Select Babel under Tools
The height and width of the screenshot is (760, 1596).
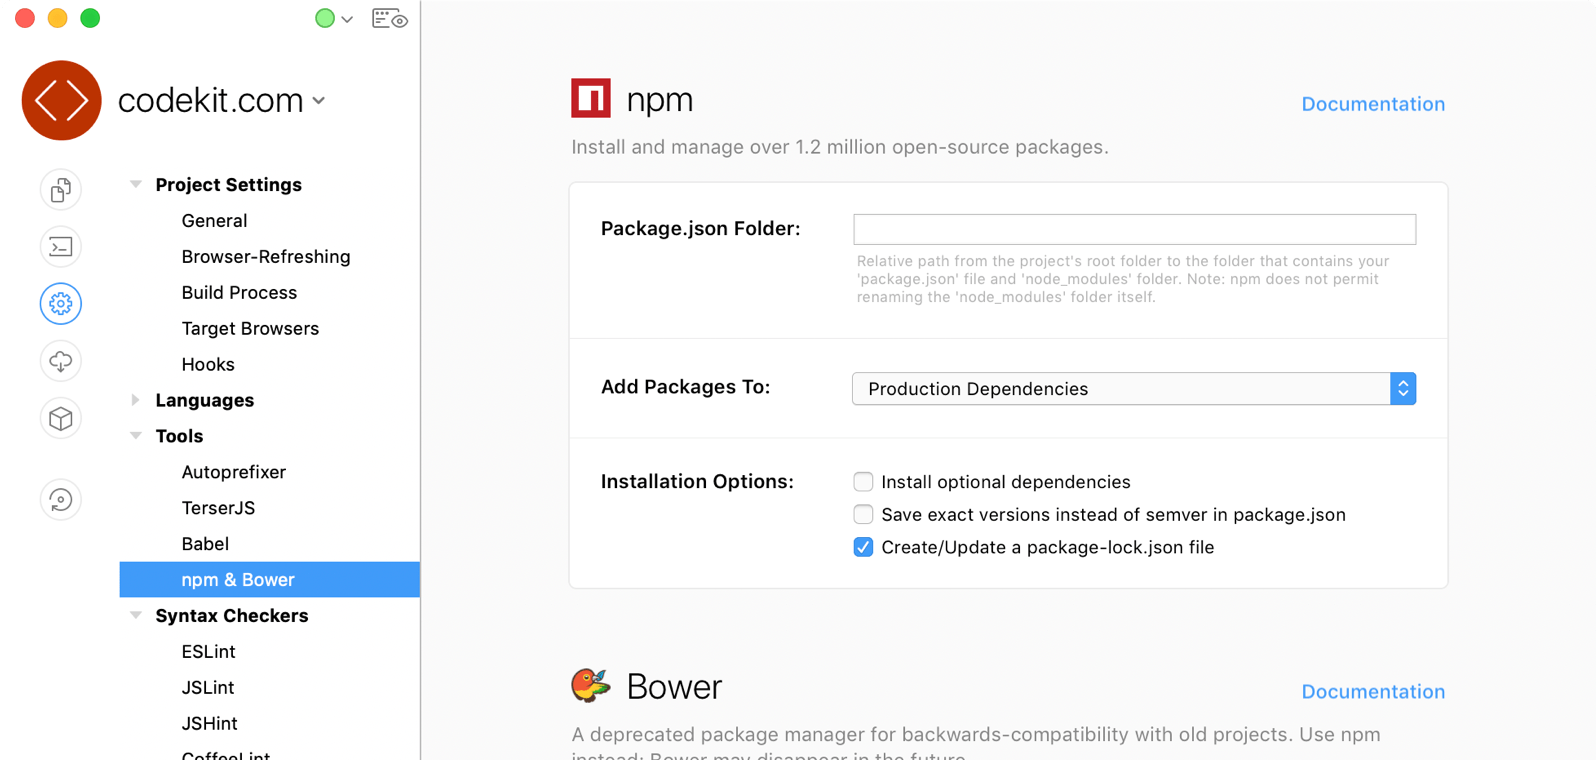pyautogui.click(x=205, y=544)
